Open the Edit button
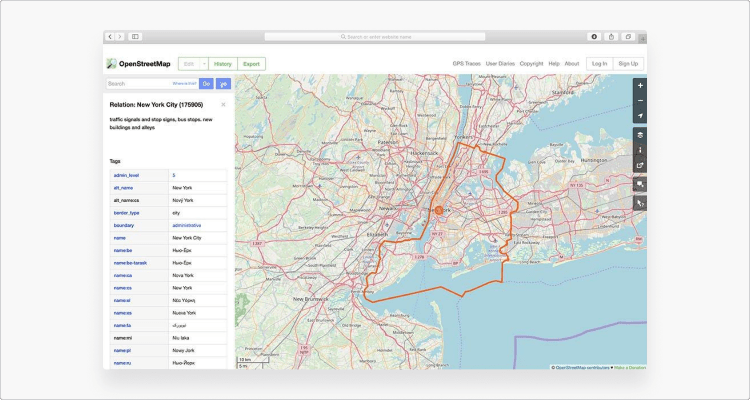Viewport: 750px width, 400px height. (189, 64)
